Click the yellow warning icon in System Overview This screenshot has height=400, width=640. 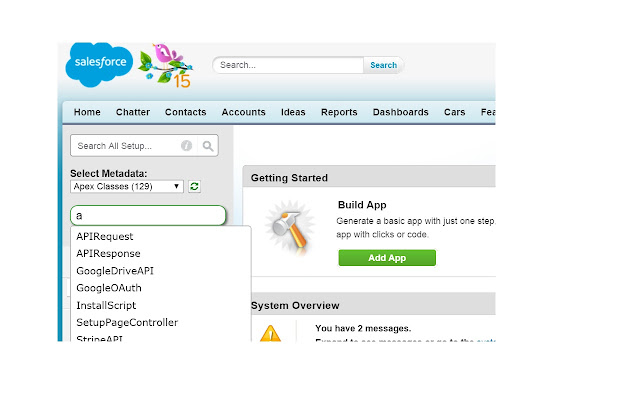(270, 333)
